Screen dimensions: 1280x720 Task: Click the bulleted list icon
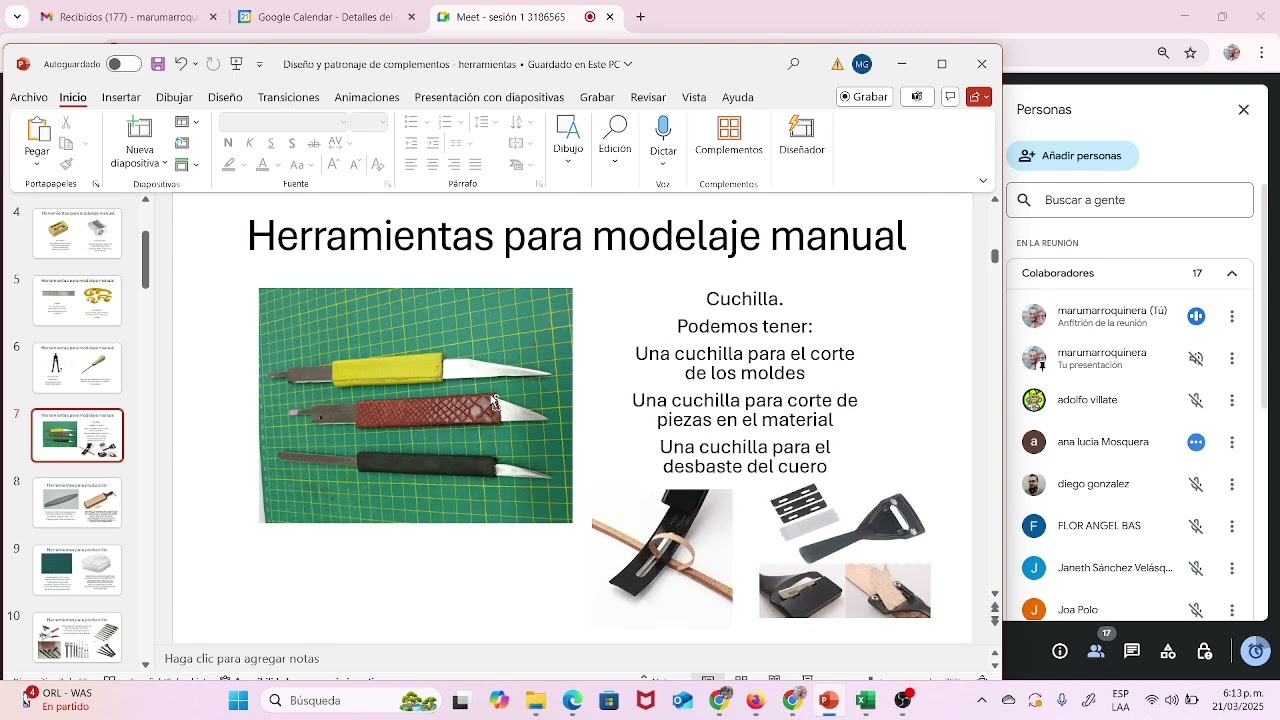(411, 122)
